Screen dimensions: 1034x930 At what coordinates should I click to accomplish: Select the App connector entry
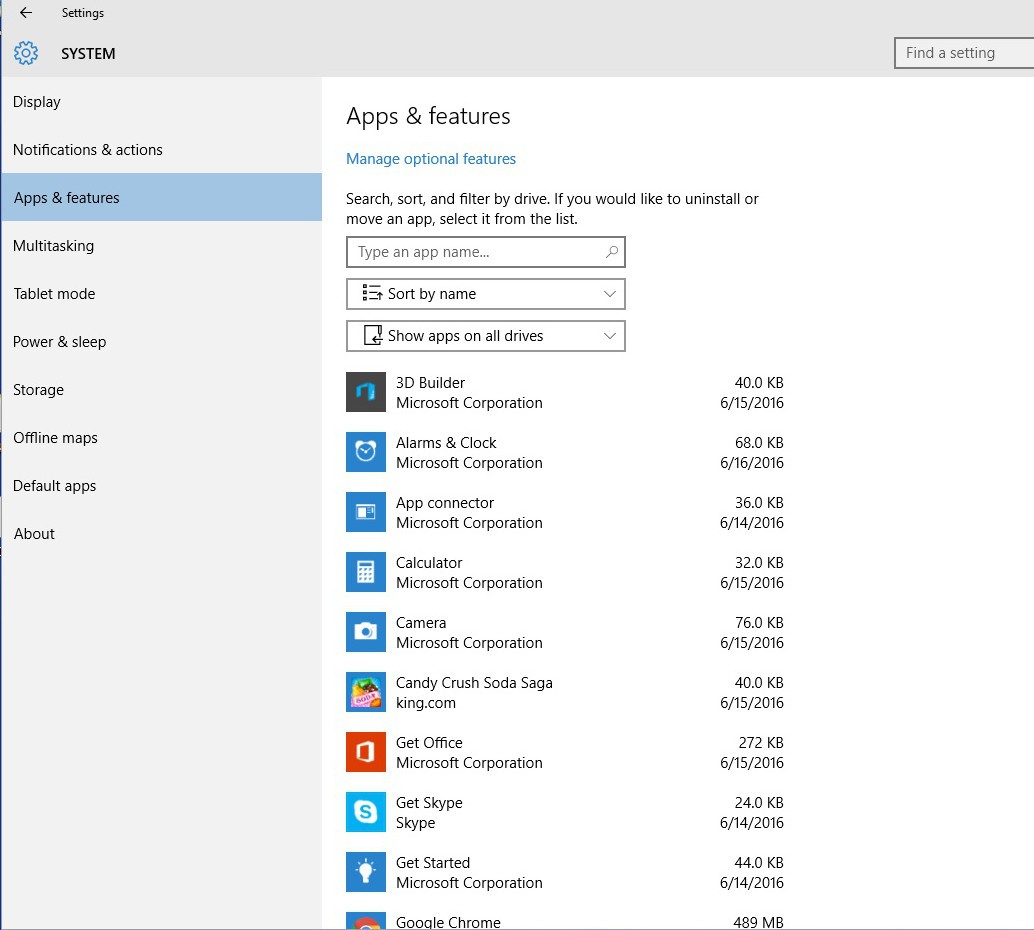pyautogui.click(x=565, y=512)
